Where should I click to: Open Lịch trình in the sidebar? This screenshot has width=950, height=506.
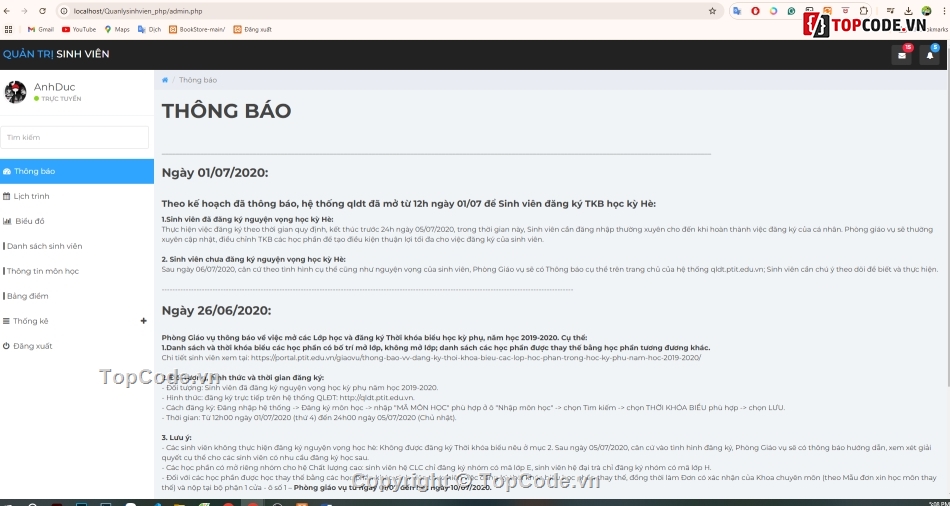(x=77, y=196)
